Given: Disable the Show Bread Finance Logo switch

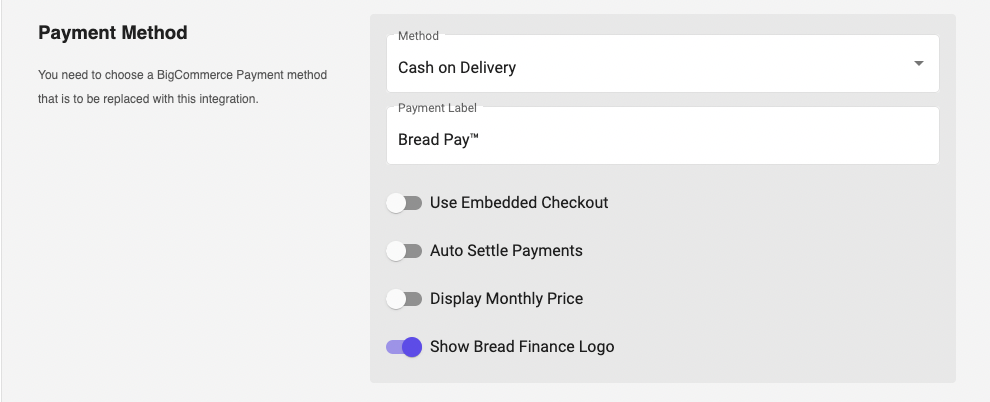Looking at the screenshot, I should click(404, 347).
